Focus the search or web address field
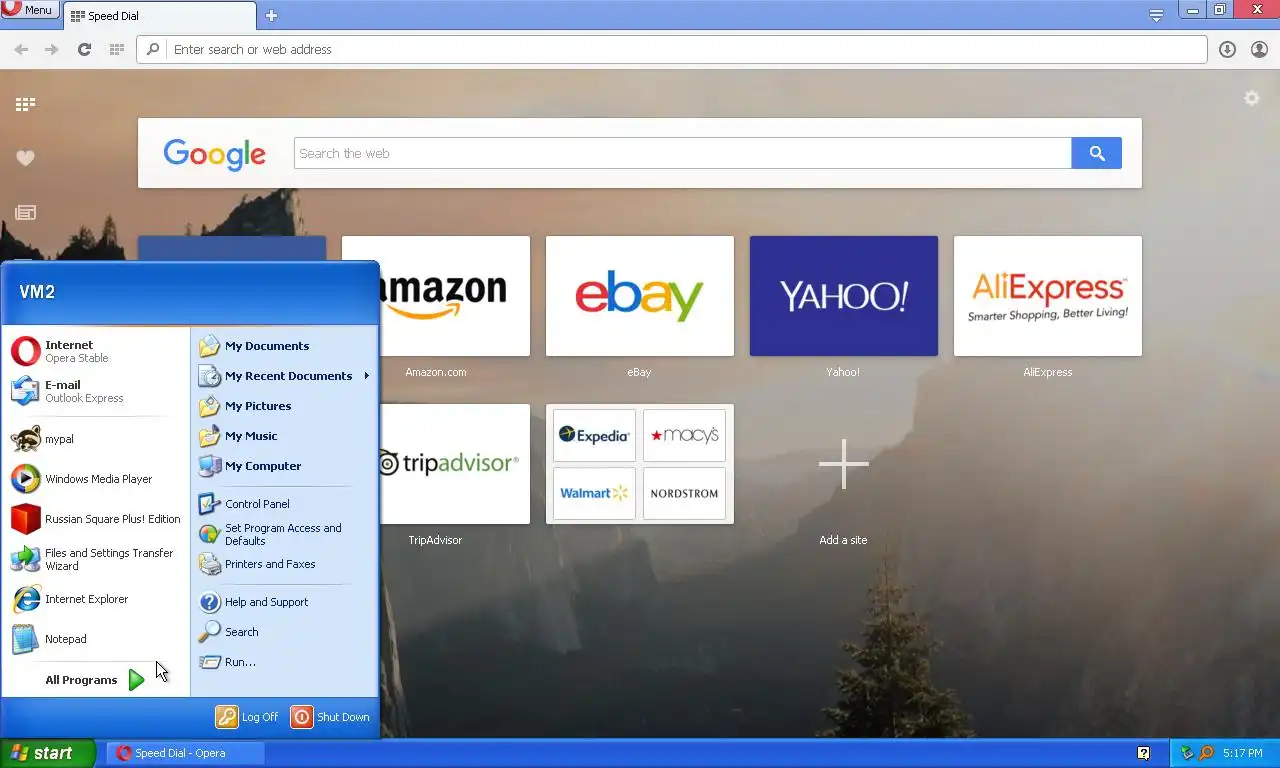 tap(672, 49)
